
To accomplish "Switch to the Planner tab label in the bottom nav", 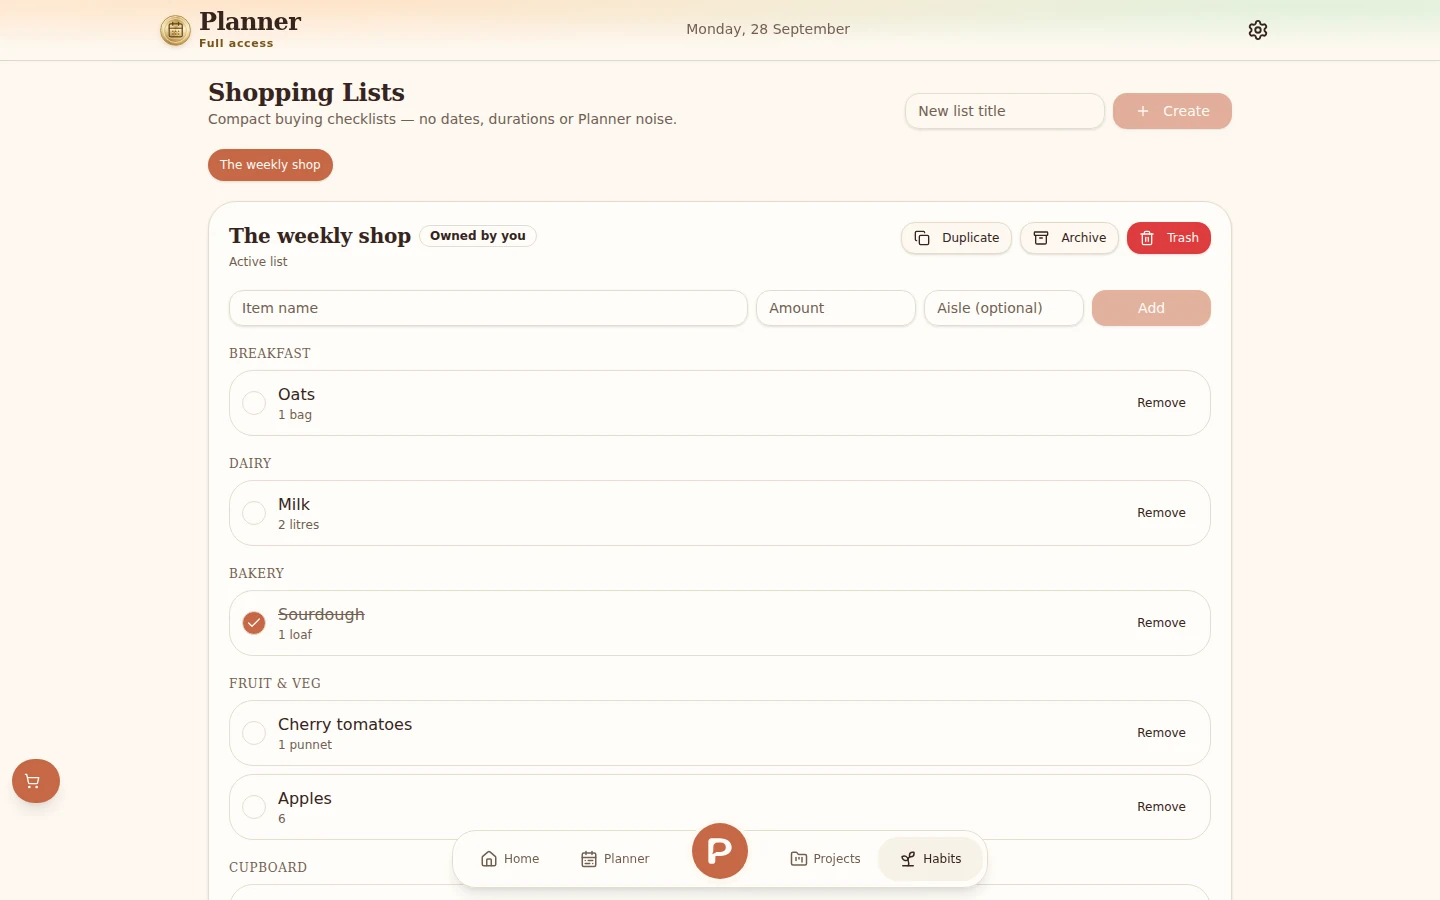I will [626, 859].
